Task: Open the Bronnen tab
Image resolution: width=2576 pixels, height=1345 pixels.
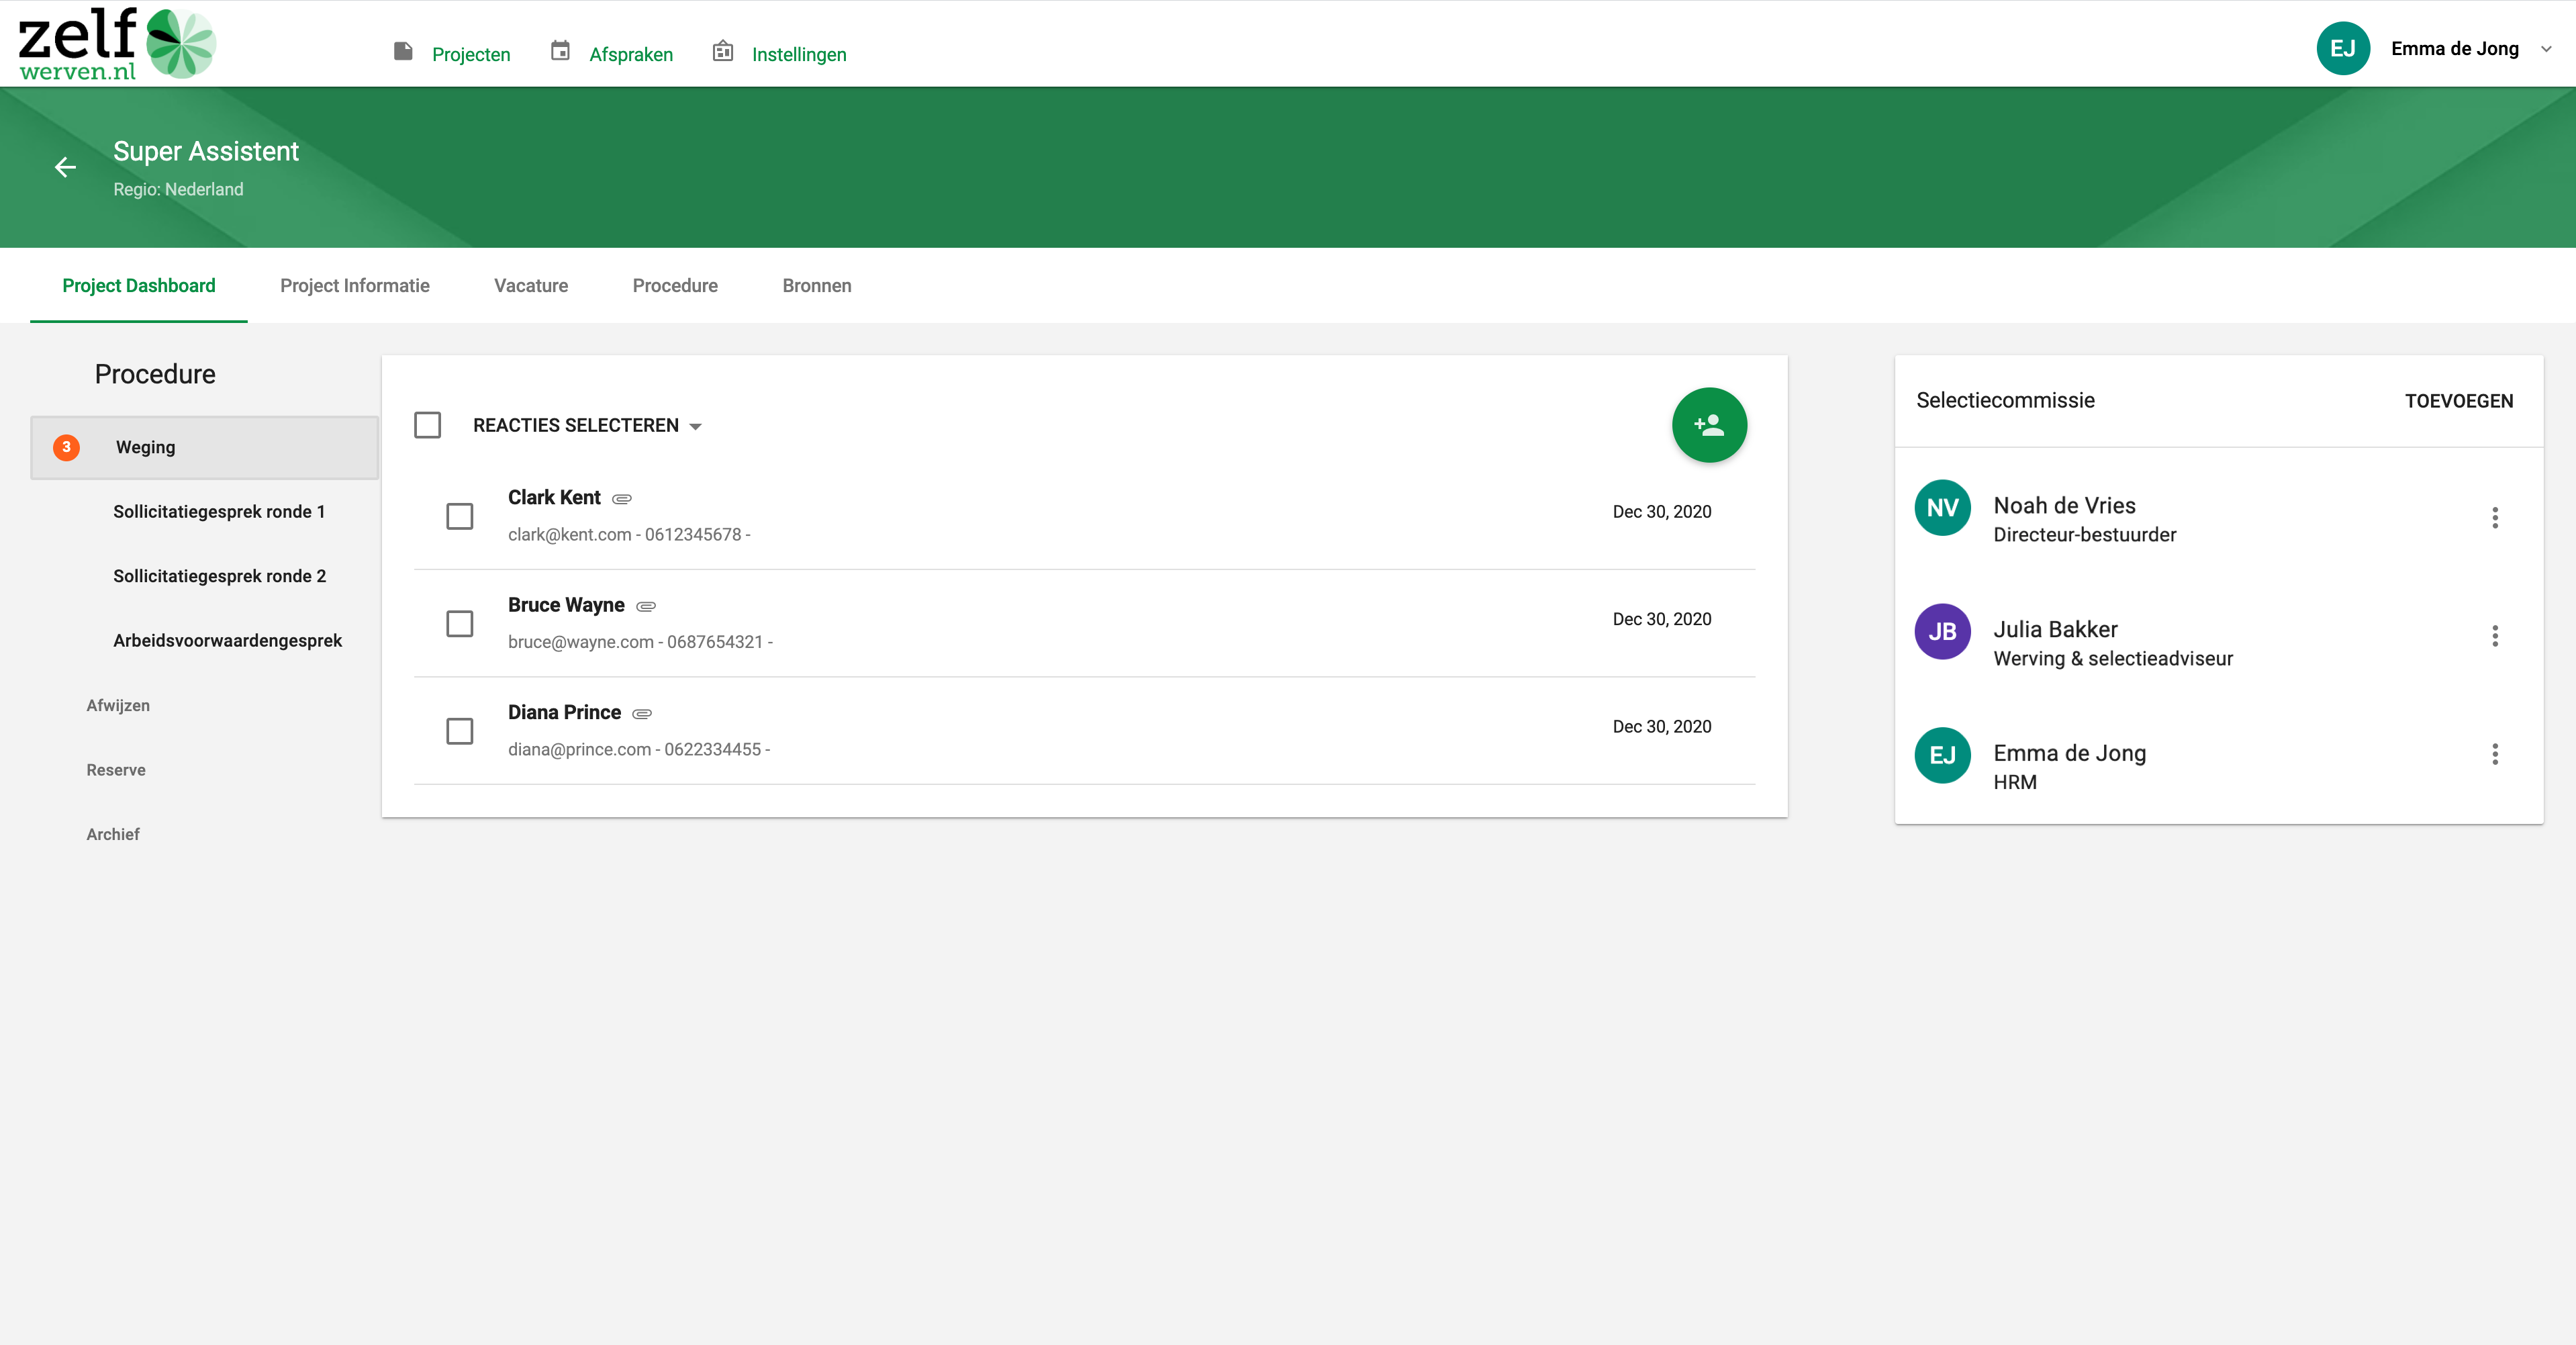Action: (816, 286)
